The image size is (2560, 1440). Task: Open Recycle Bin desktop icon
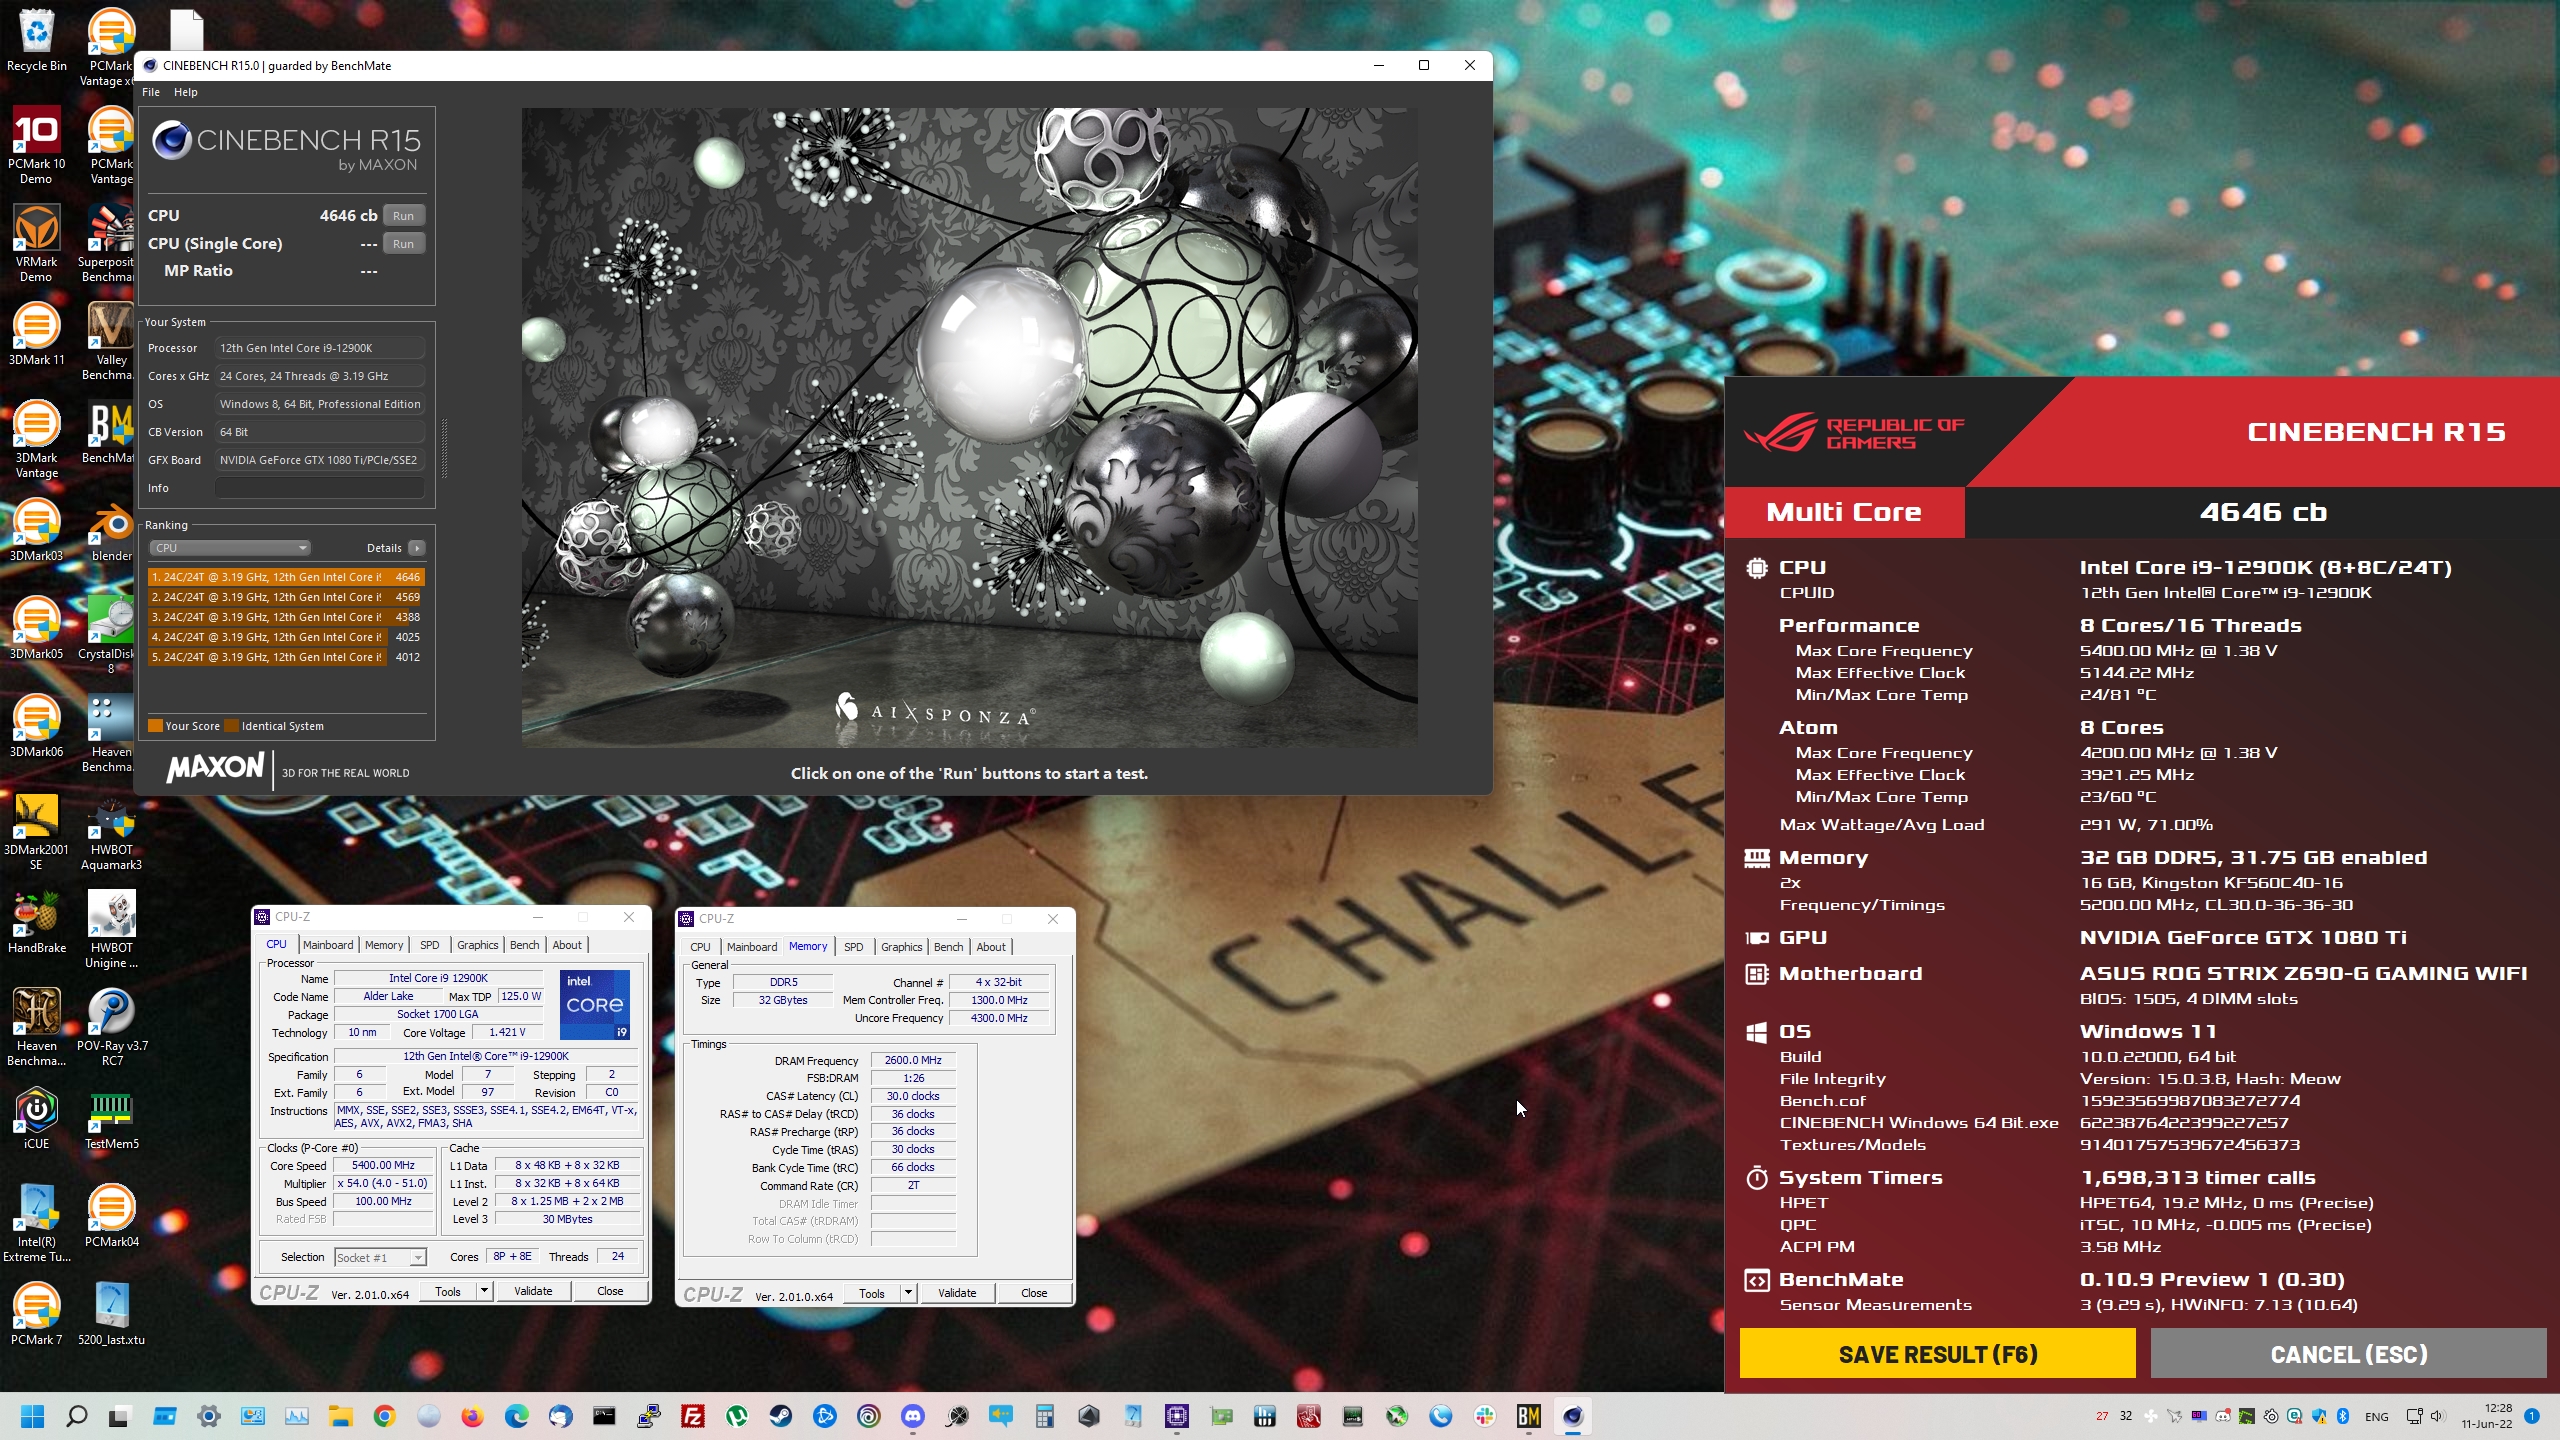(37, 42)
